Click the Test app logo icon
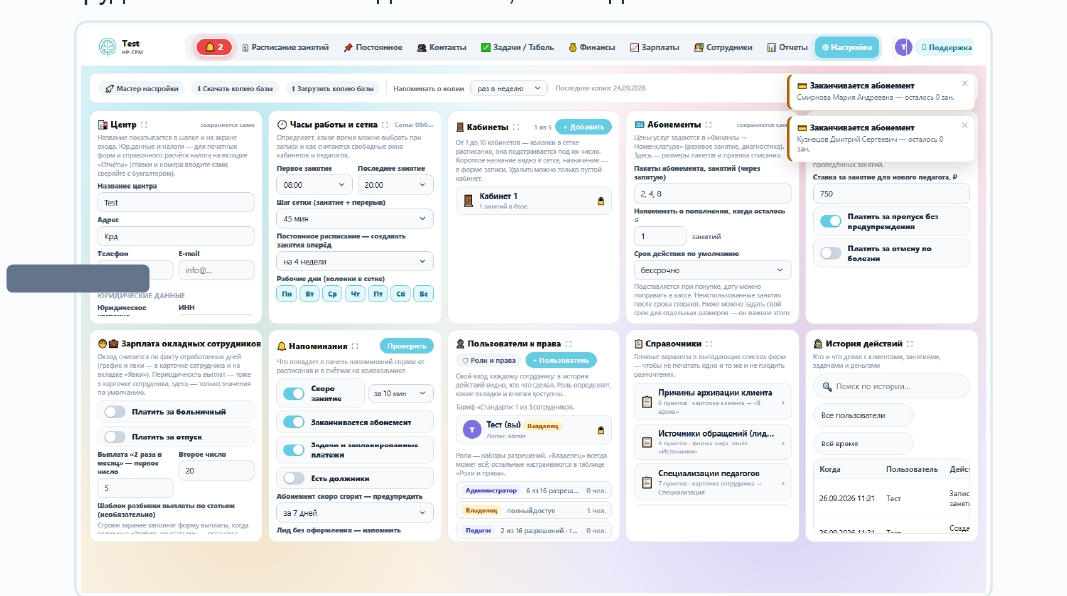 click(x=107, y=47)
